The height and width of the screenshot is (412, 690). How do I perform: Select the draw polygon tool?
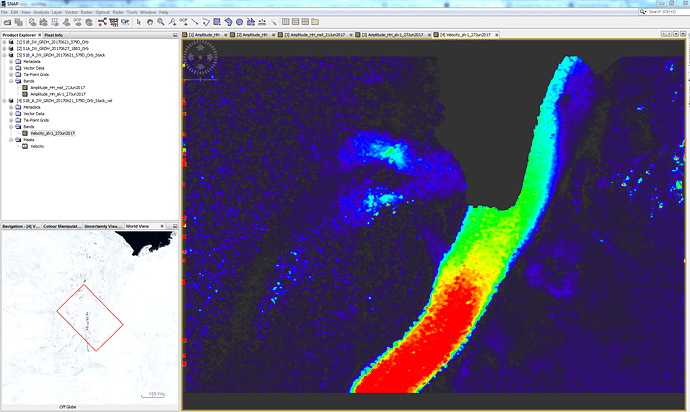click(x=228, y=22)
